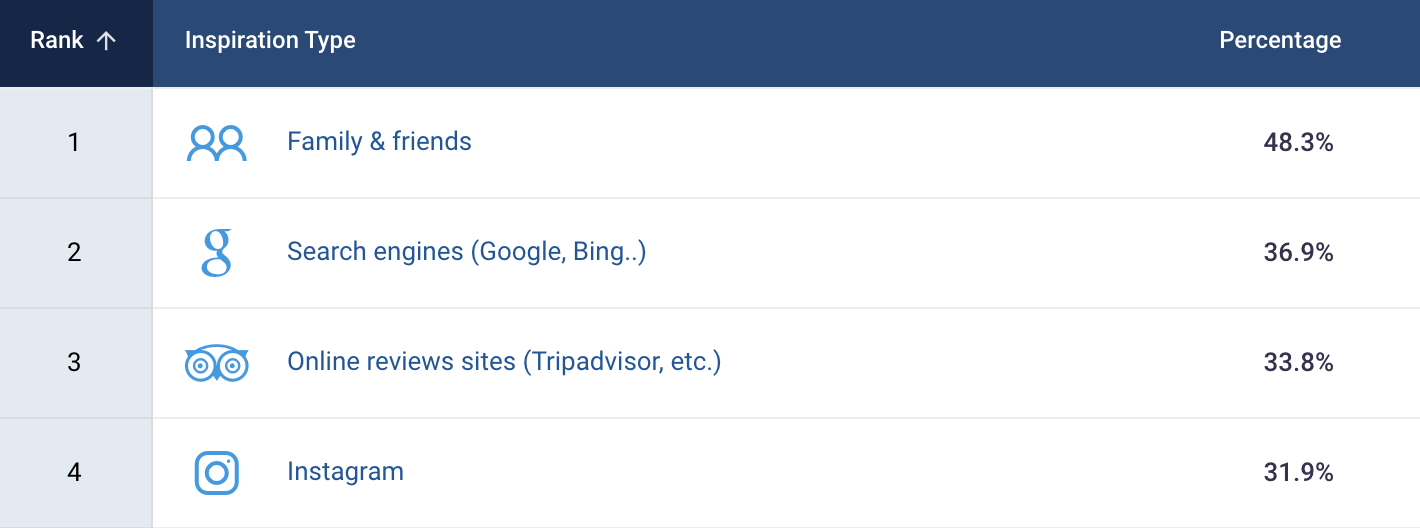
Task: Select Online reviews sites (Tripadvisor, etc.) text
Action: click(504, 362)
